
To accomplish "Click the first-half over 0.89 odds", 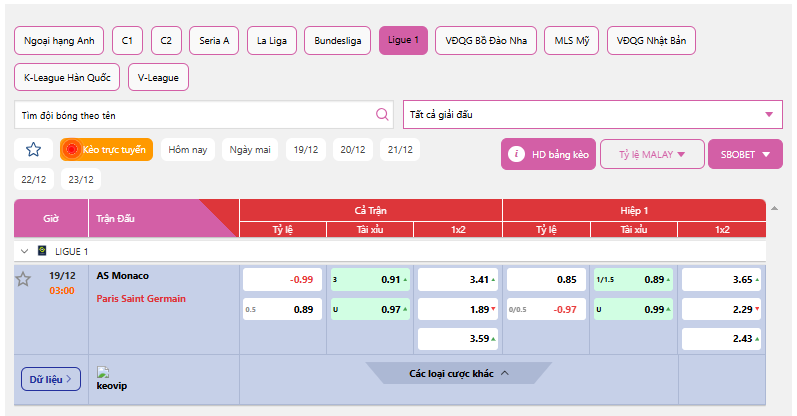I will coord(633,280).
